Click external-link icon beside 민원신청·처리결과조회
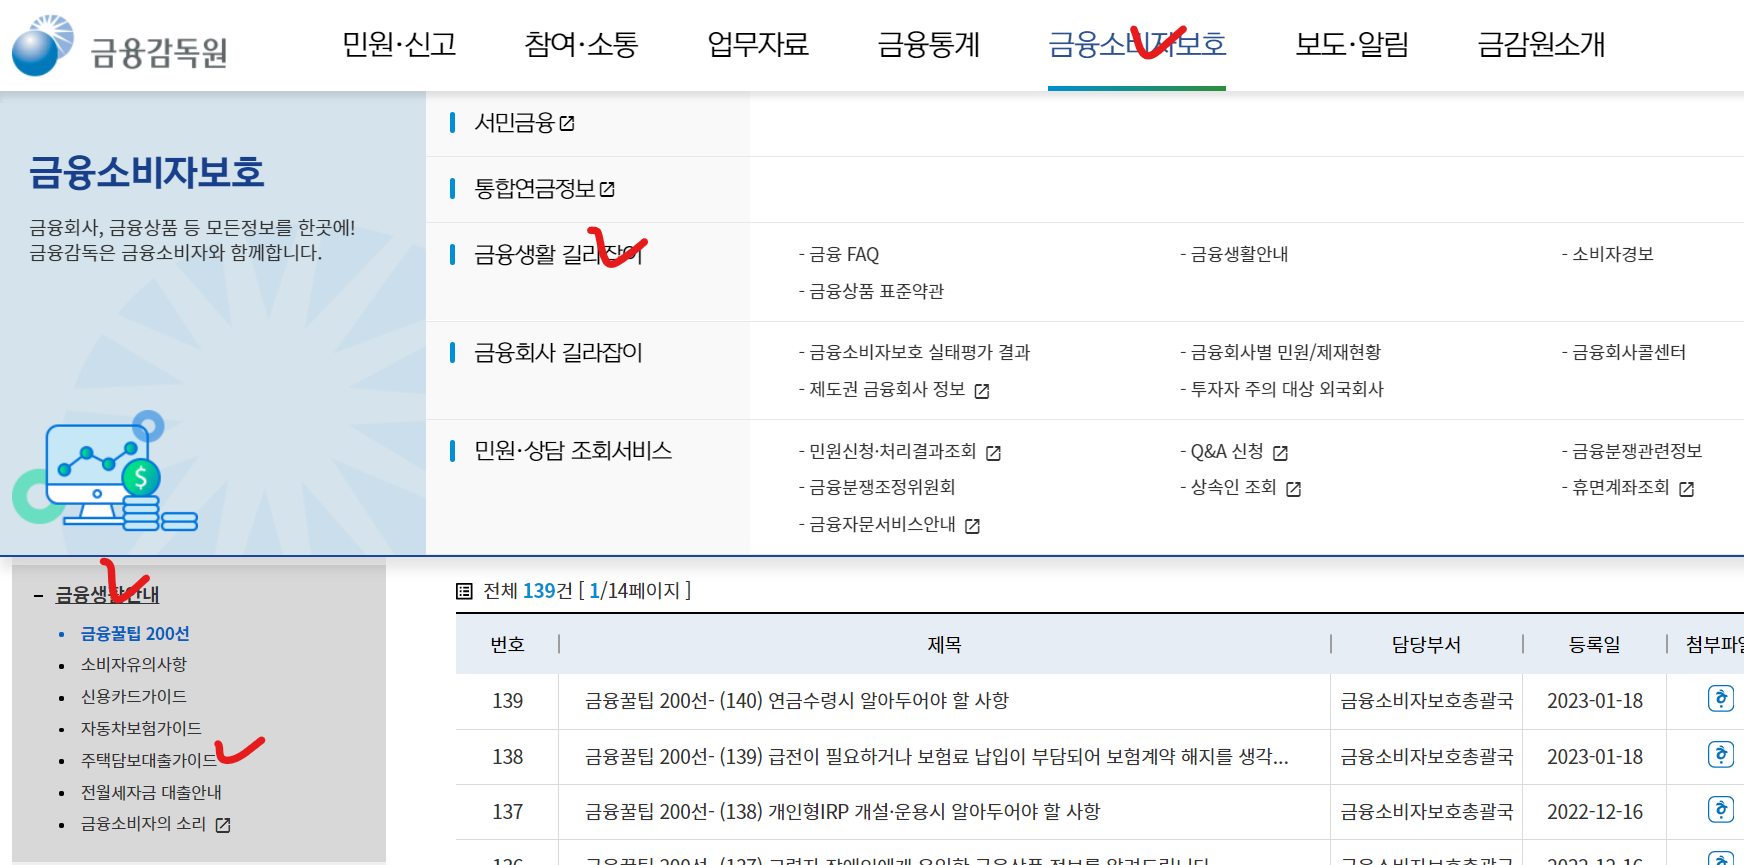The width and height of the screenshot is (1744, 865). [x=993, y=453]
